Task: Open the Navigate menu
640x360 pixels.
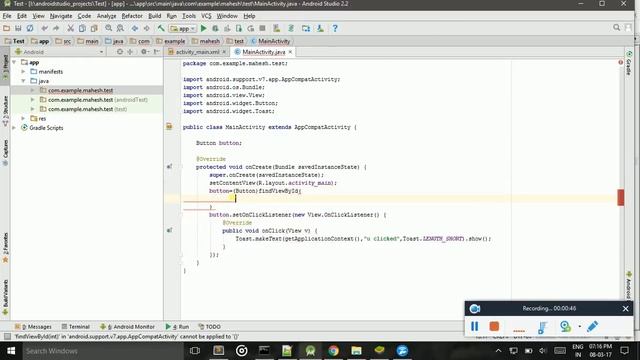Action: (x=61, y=16)
